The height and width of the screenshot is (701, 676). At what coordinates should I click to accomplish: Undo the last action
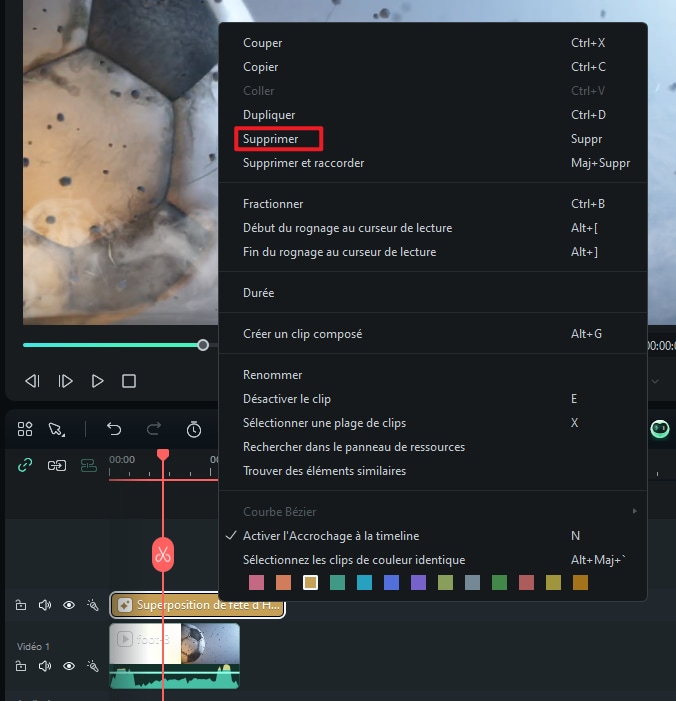tap(114, 429)
